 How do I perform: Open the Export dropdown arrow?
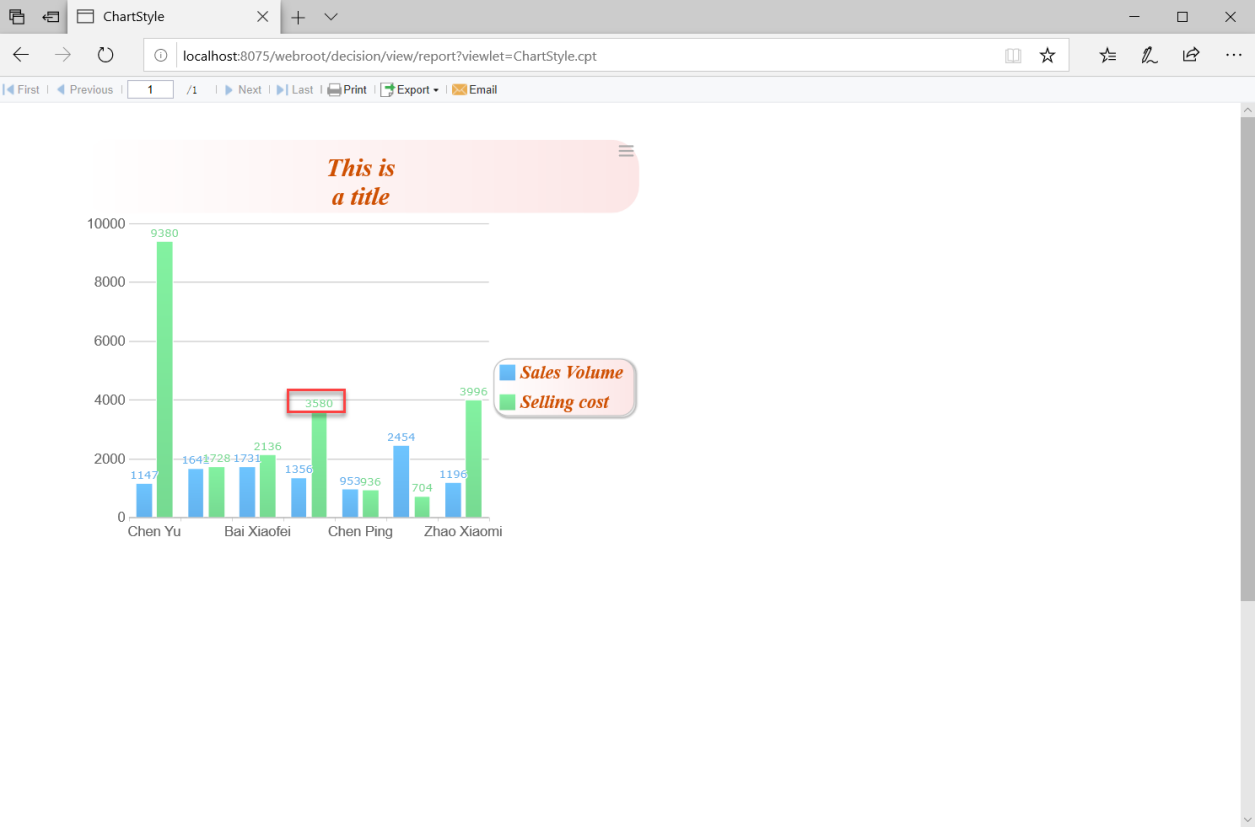point(437,89)
